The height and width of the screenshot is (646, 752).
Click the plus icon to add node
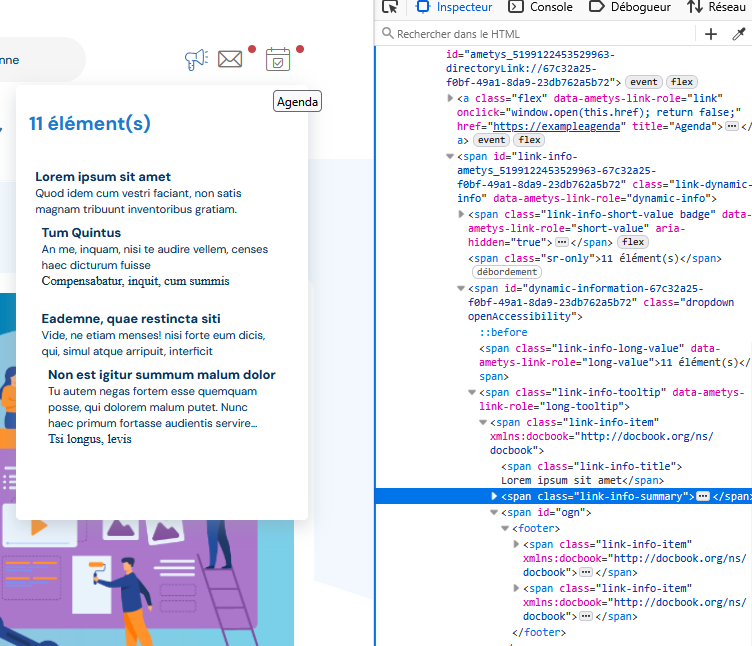pos(711,34)
